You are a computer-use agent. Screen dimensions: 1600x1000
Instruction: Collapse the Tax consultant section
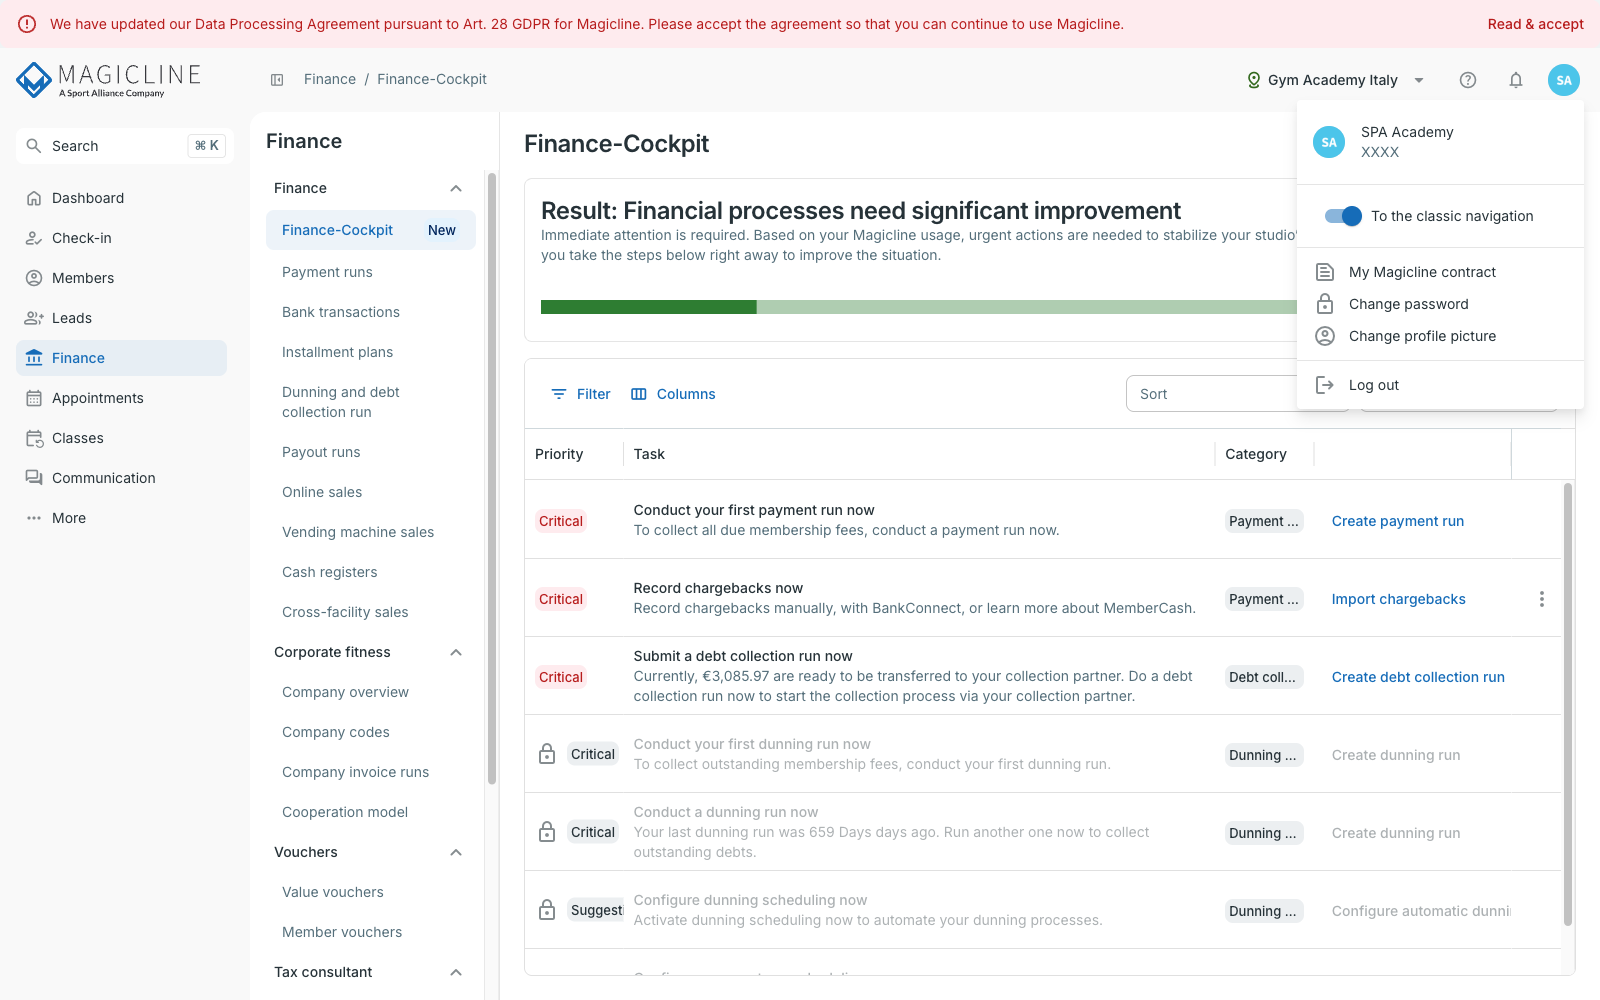point(456,972)
